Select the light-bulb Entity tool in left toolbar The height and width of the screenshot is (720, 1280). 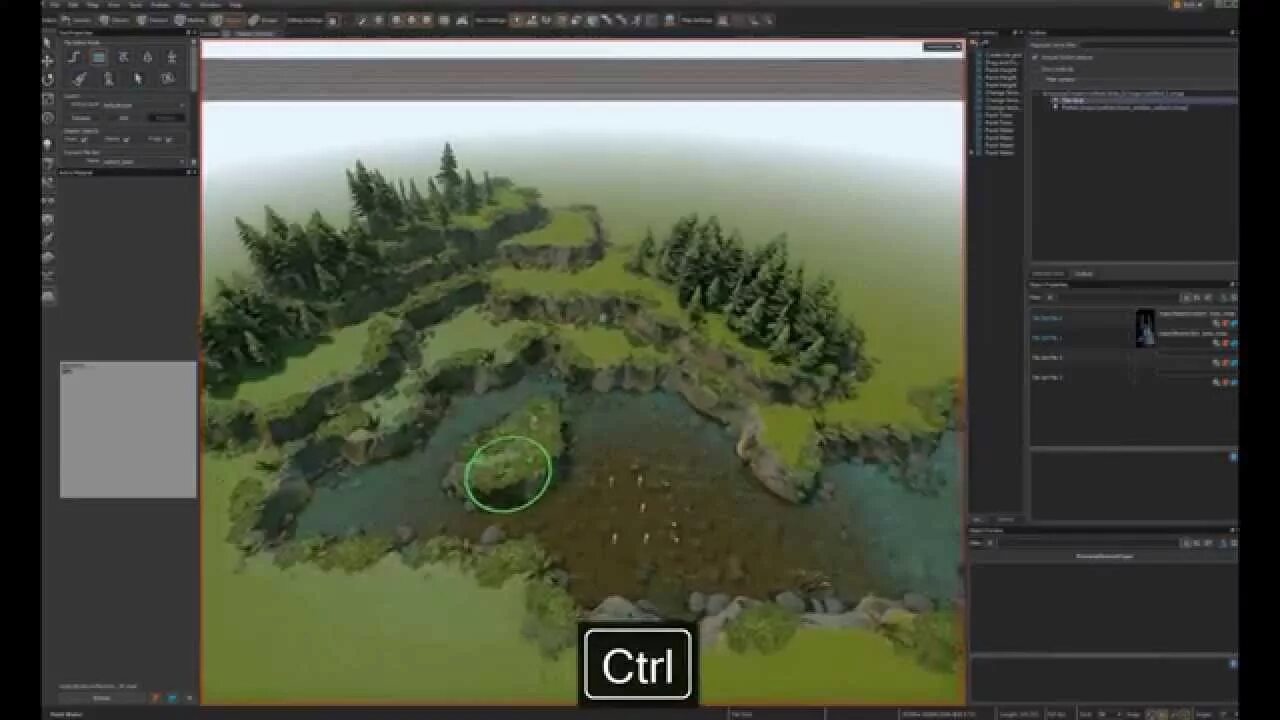click(47, 144)
